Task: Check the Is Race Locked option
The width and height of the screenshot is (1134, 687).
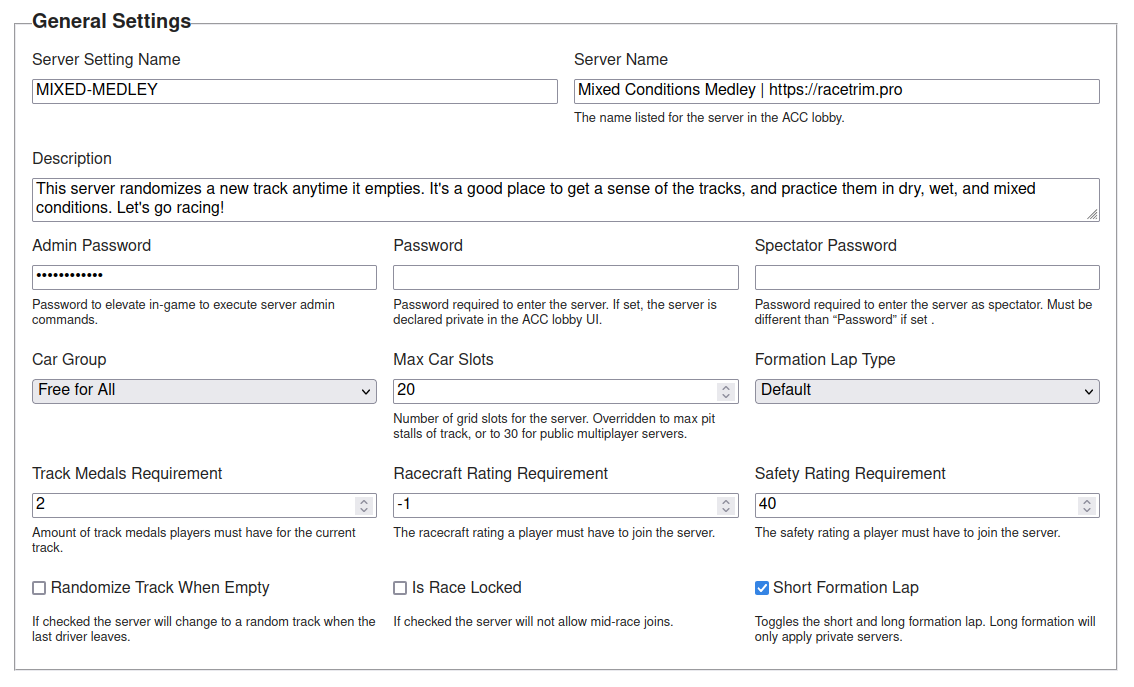Action: pos(400,588)
